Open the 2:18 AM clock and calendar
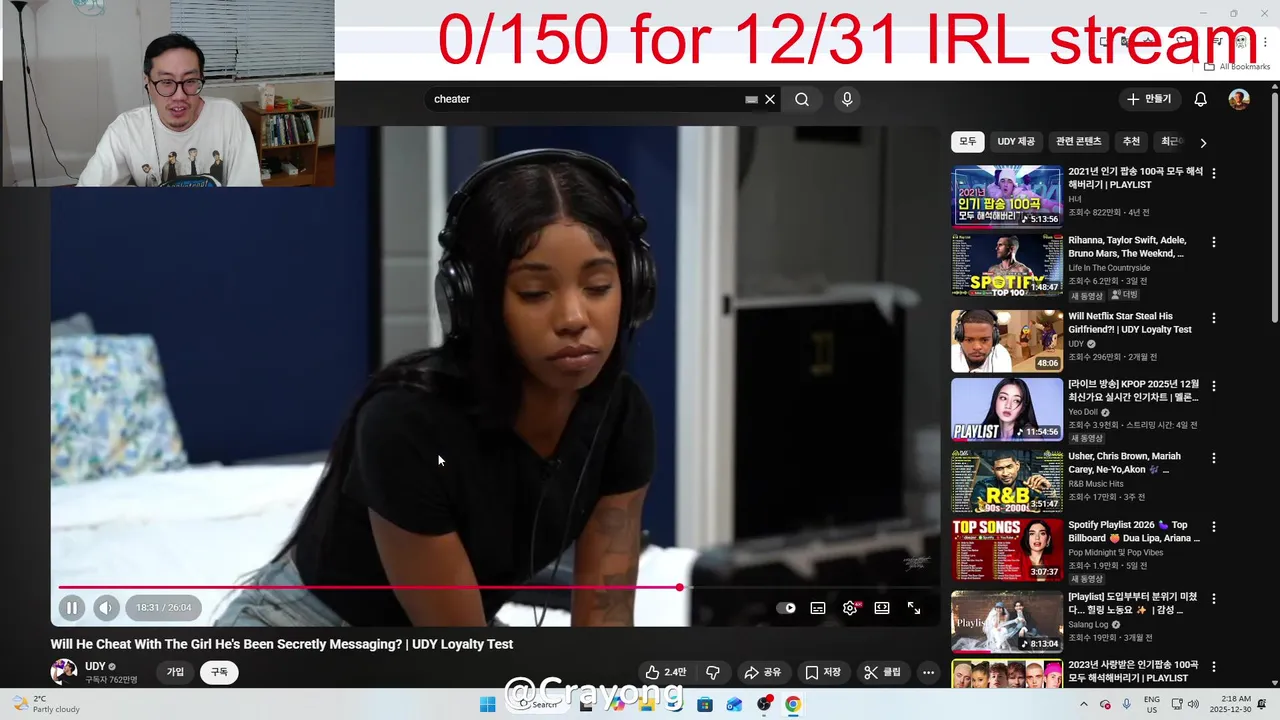The height and width of the screenshot is (720, 1280). (1232, 704)
